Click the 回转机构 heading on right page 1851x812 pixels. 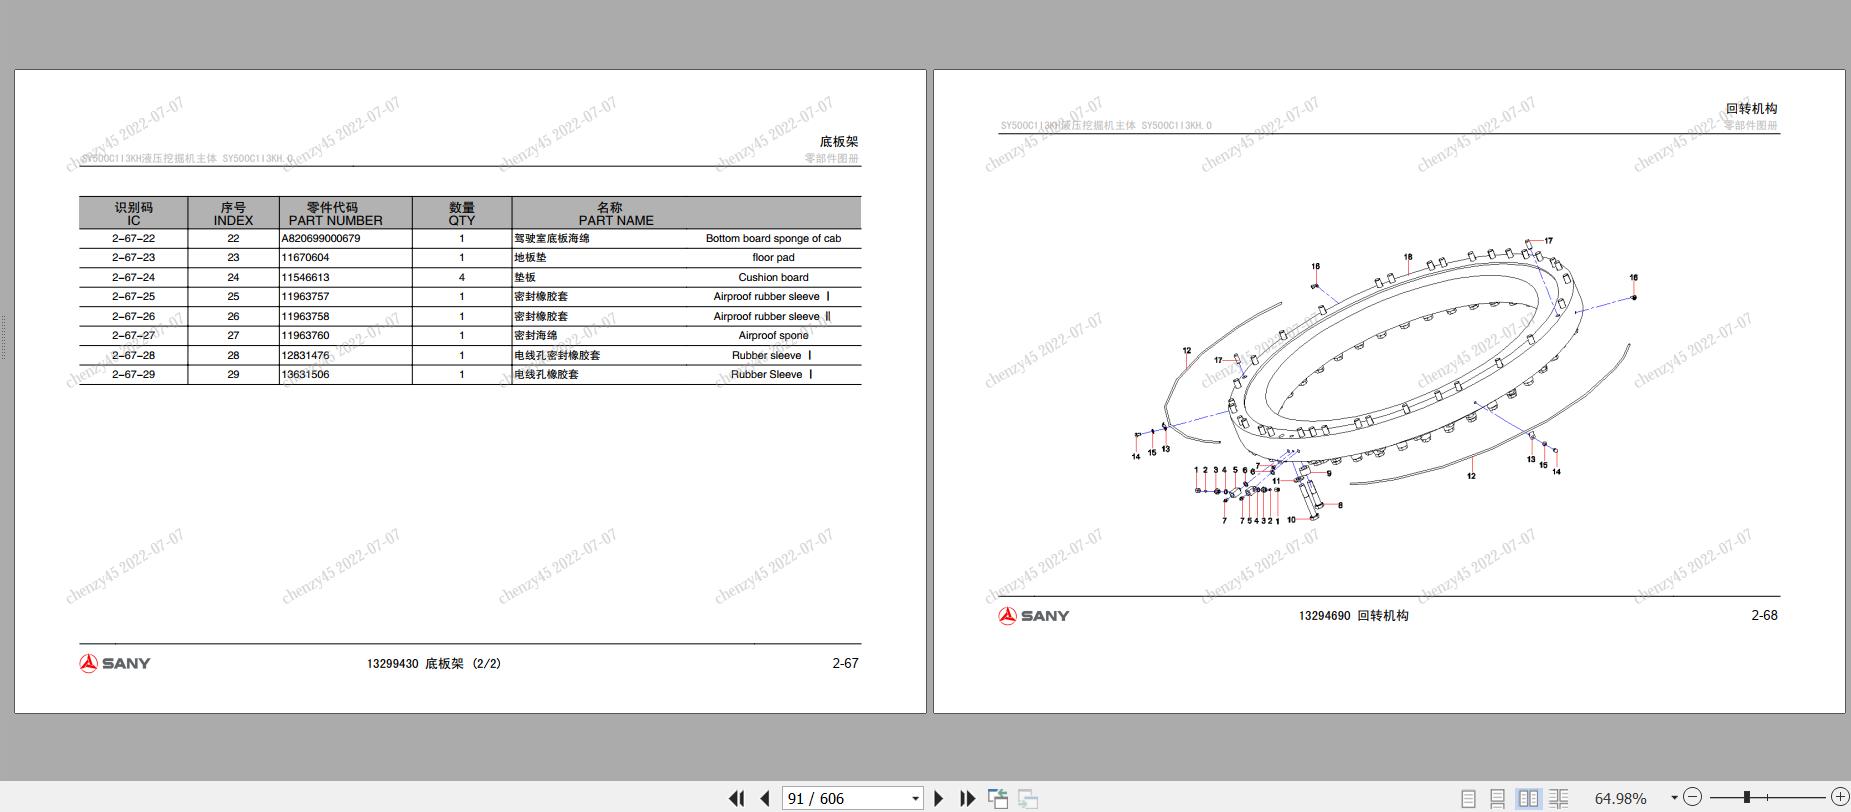pos(1751,108)
